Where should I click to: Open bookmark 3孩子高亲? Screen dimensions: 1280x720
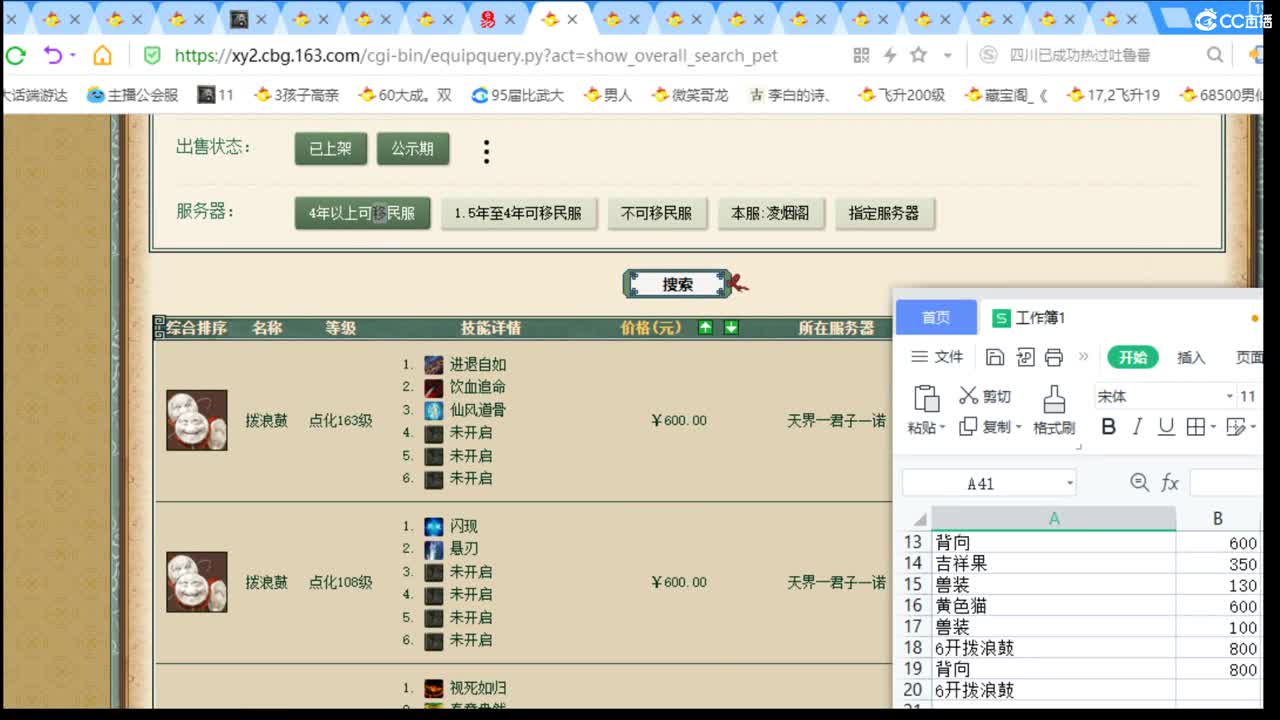pos(297,95)
